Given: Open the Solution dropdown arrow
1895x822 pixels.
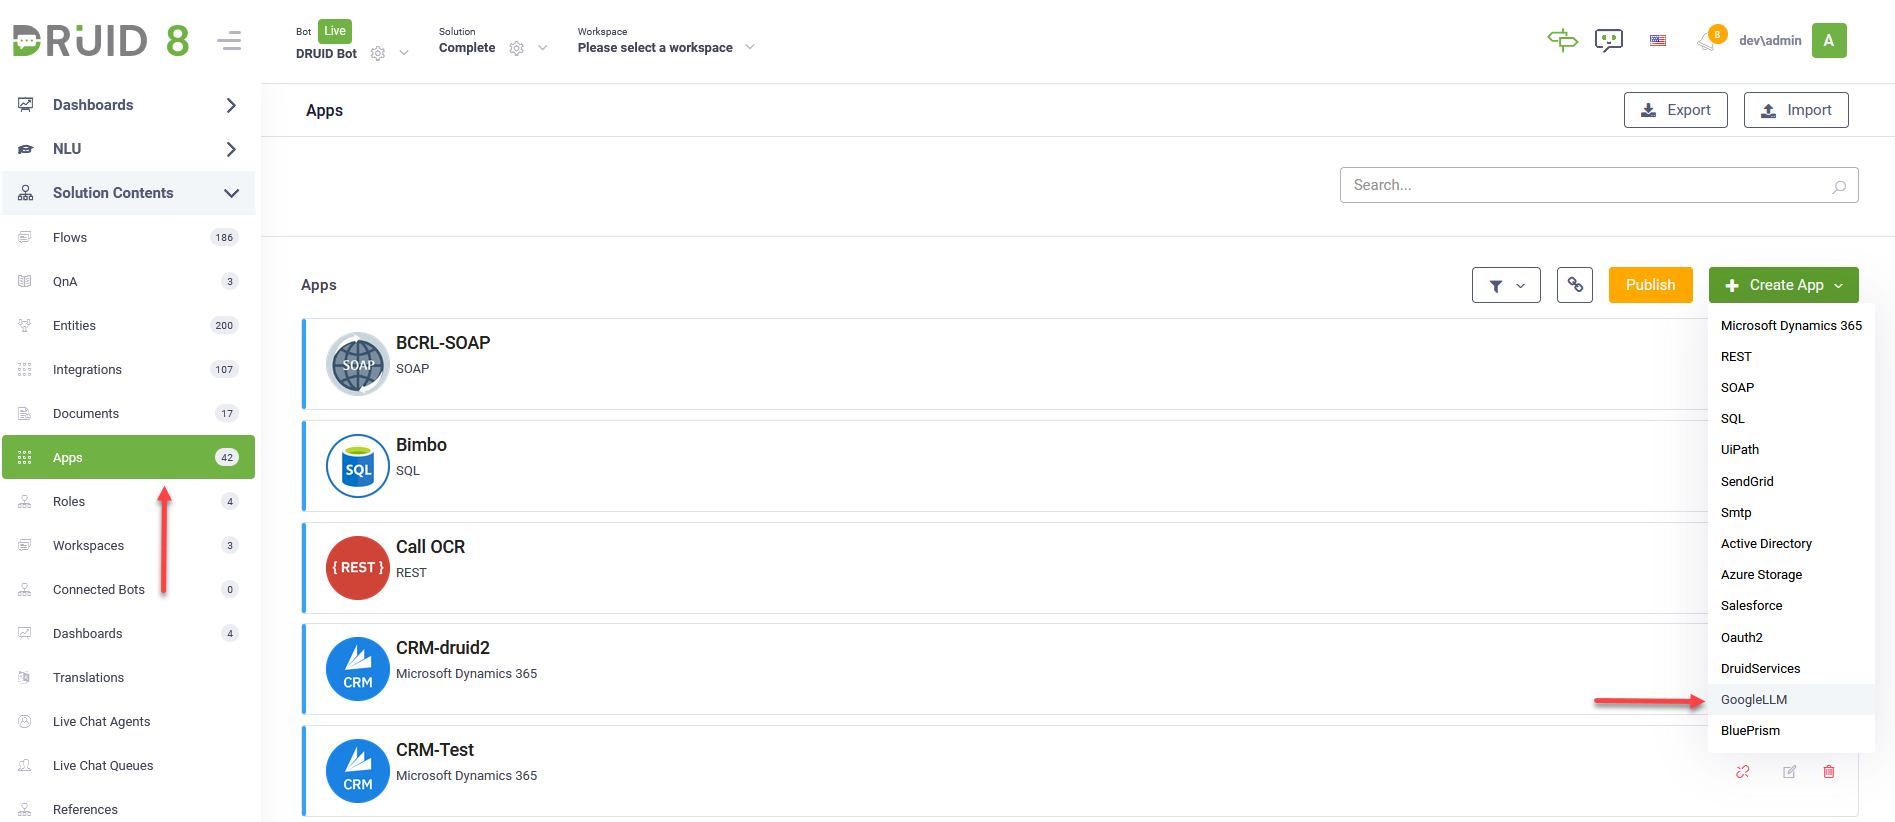Looking at the screenshot, I should pyautogui.click(x=543, y=47).
